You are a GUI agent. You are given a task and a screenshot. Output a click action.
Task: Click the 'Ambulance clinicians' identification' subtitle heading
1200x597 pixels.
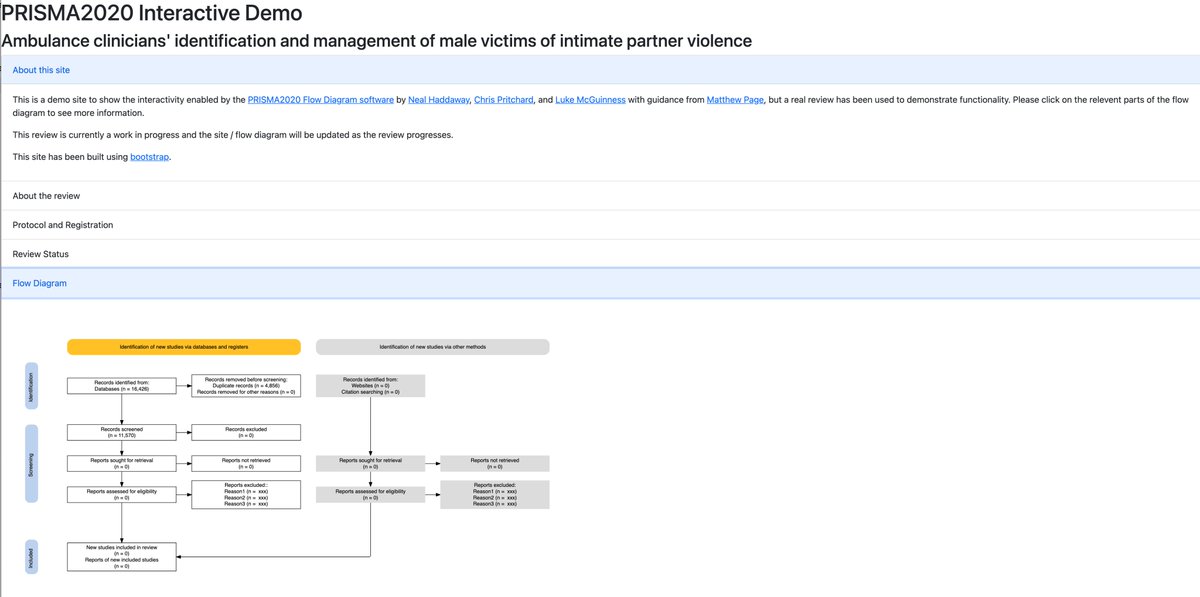click(x=376, y=41)
